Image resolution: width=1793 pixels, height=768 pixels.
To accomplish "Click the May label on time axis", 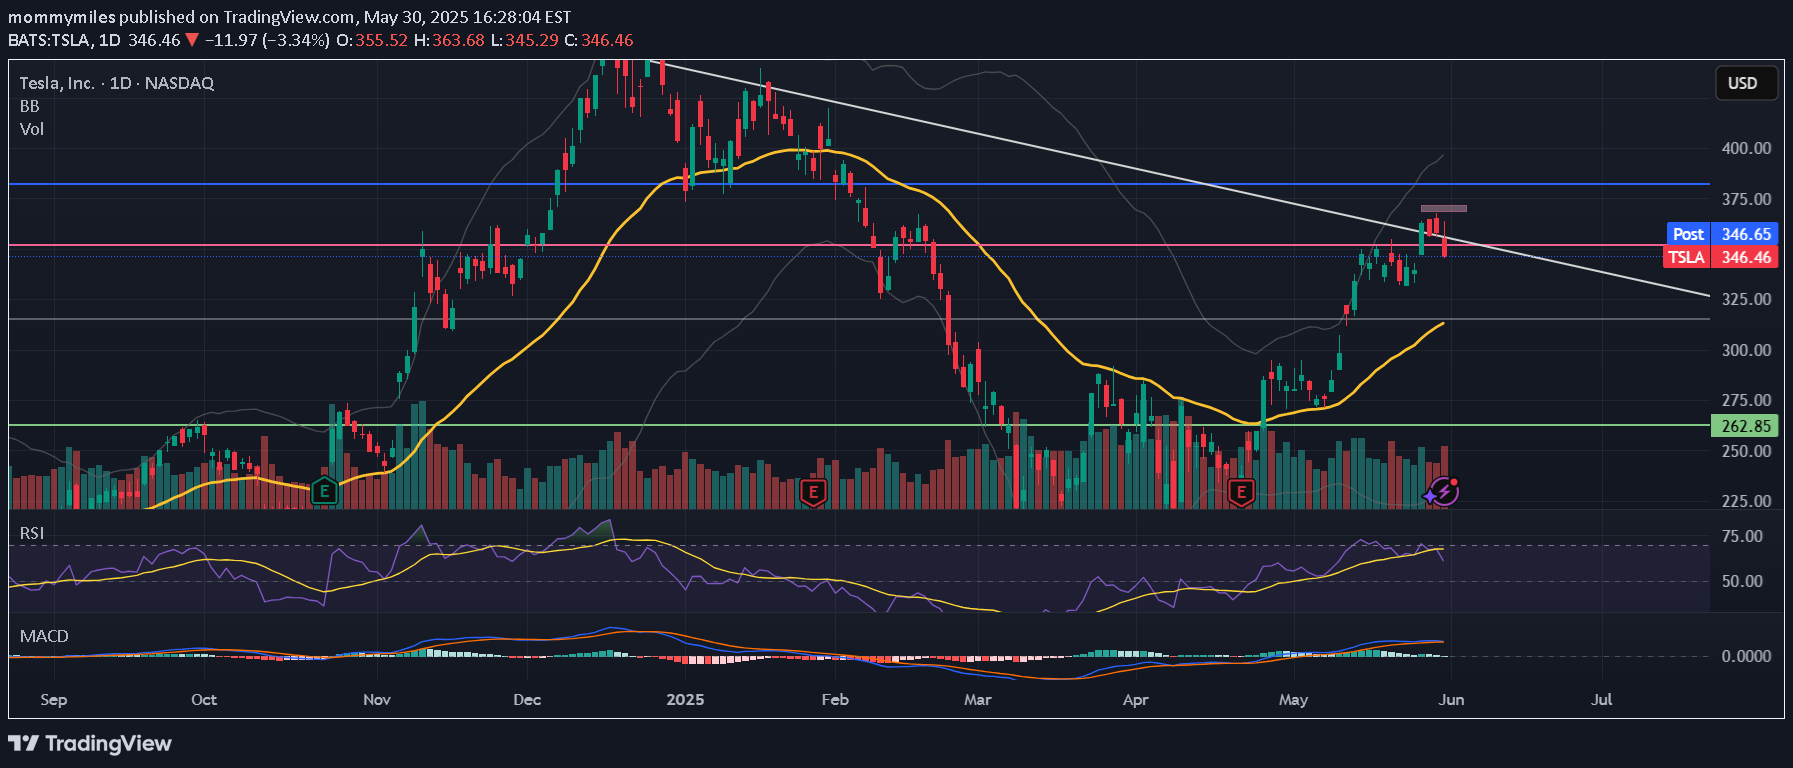I will point(1293,699).
